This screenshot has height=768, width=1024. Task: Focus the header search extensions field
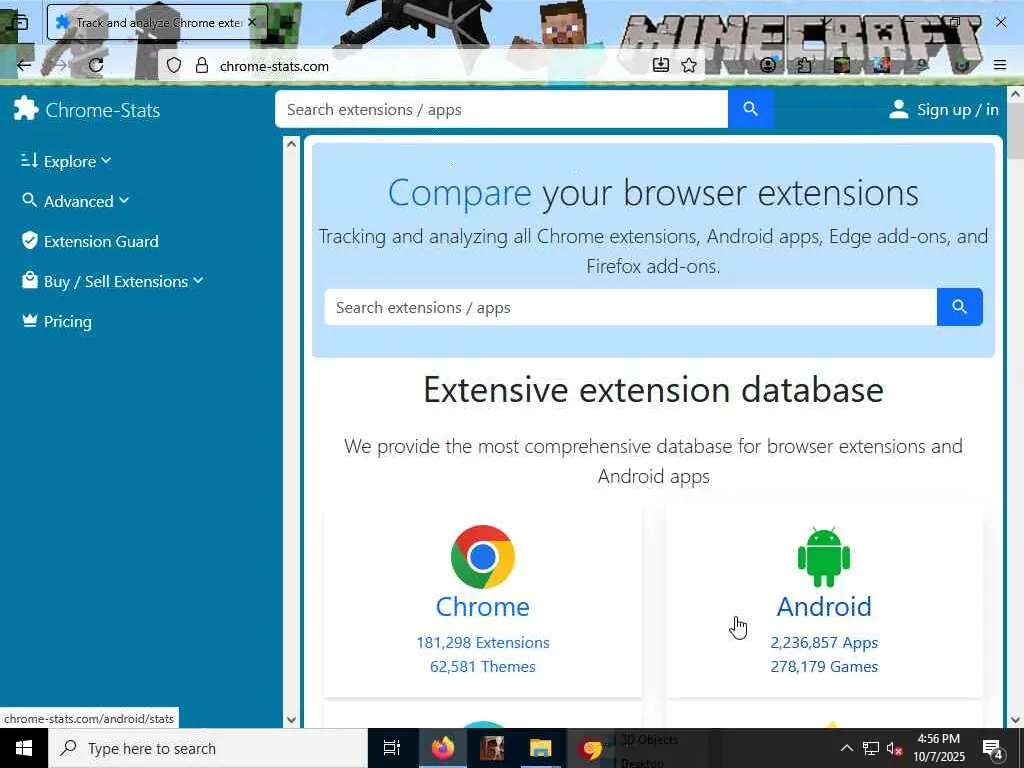click(502, 109)
